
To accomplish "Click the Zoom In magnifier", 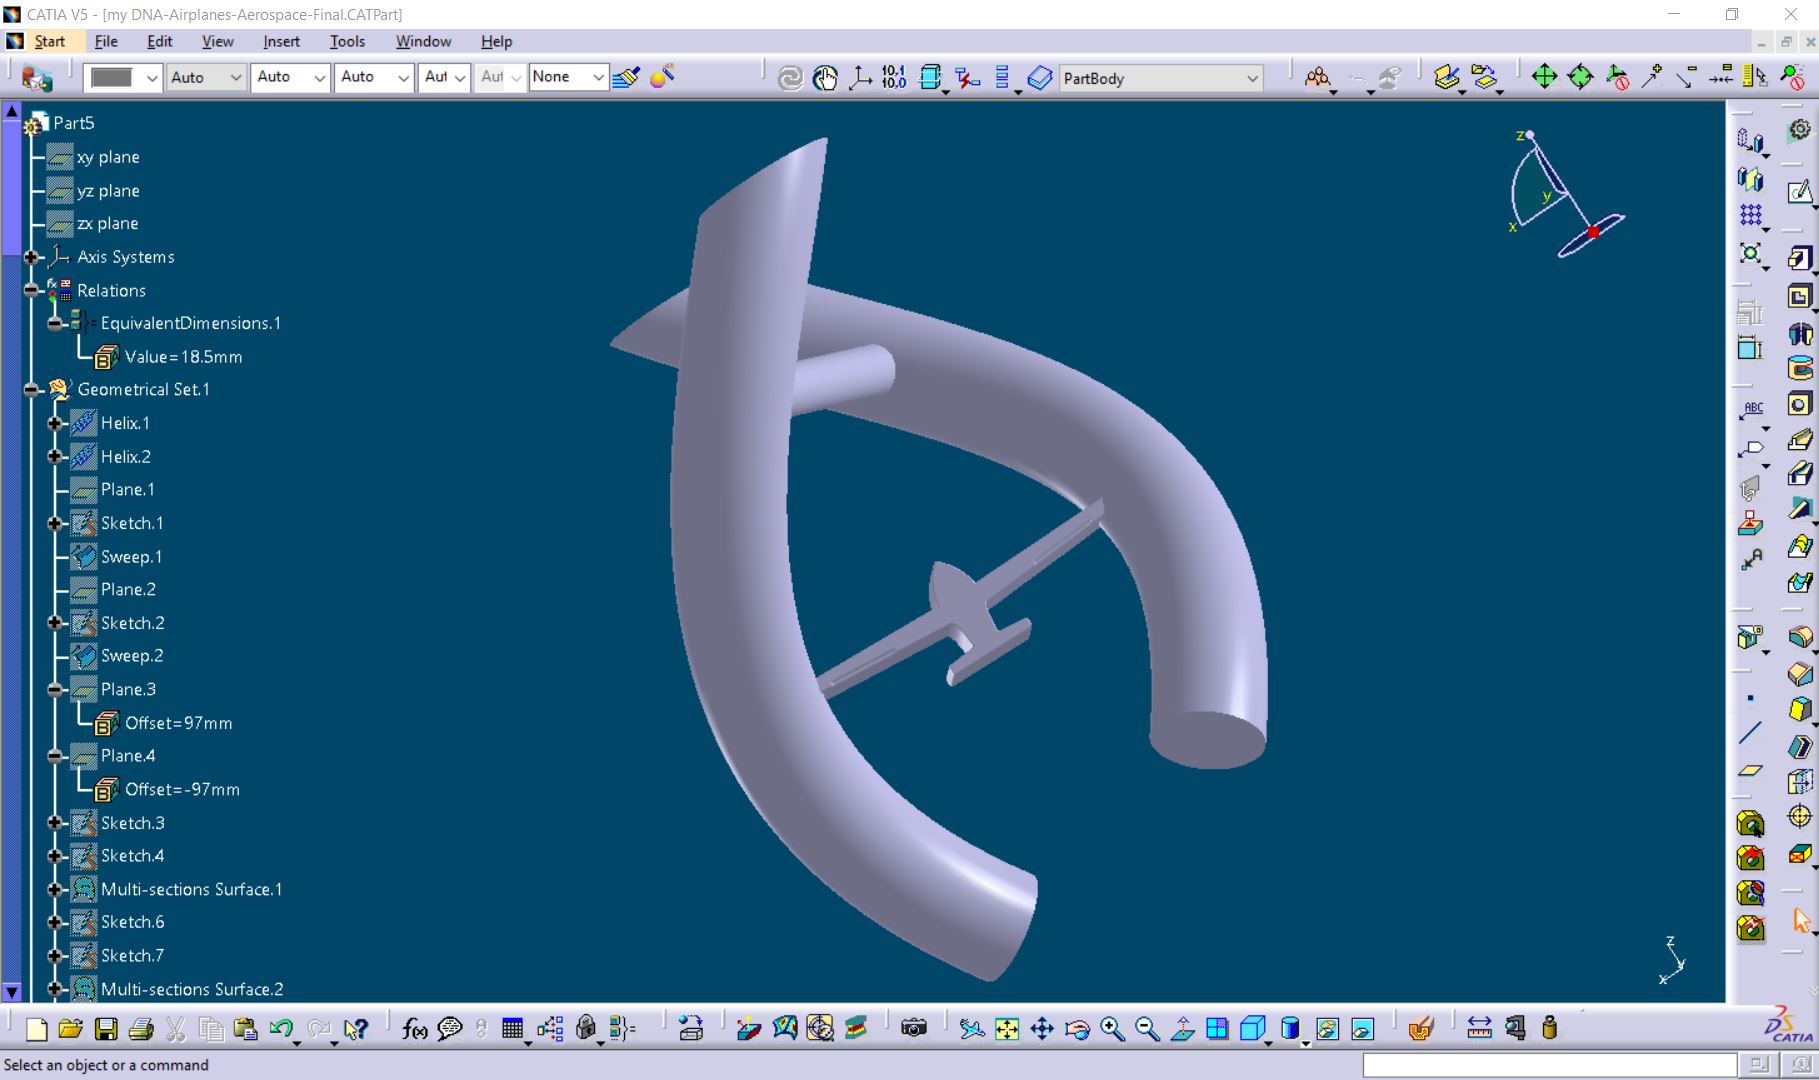I will 1112,1028.
